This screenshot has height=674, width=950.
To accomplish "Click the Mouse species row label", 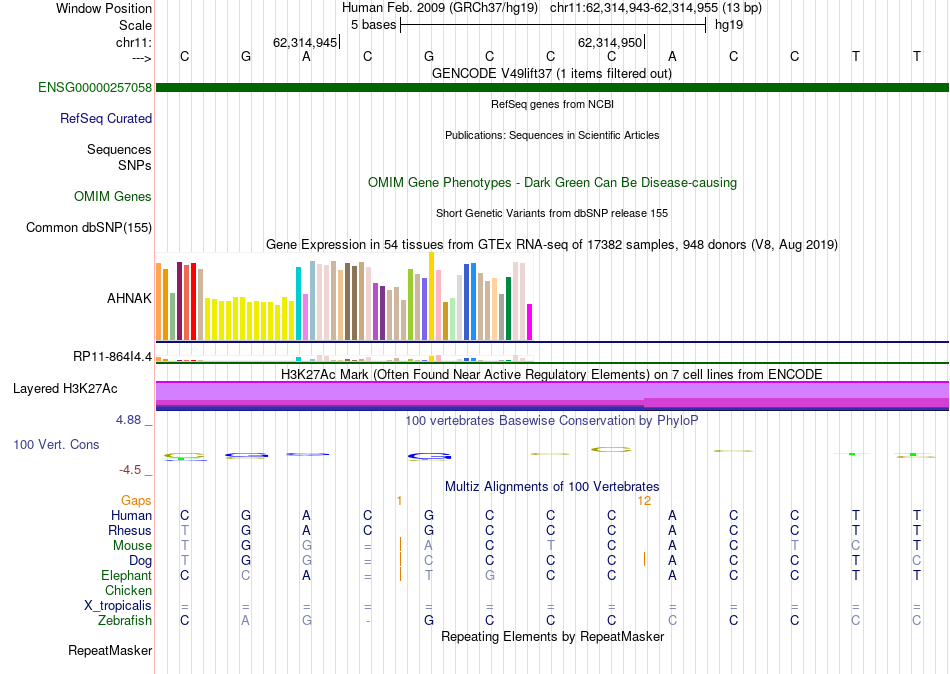I will (x=132, y=546).
